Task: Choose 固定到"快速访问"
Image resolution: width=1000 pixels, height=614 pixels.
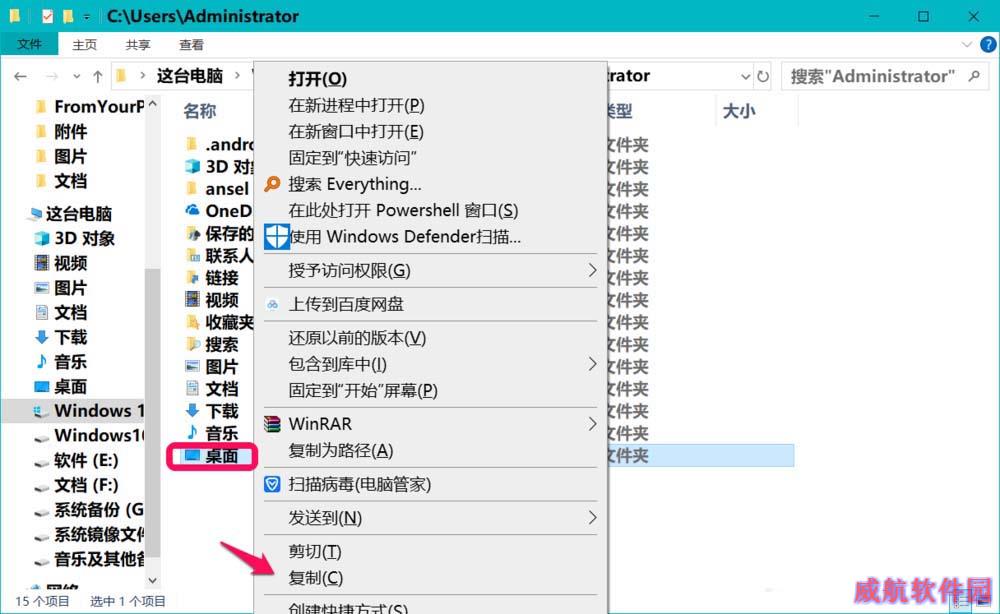Action: (x=352, y=158)
